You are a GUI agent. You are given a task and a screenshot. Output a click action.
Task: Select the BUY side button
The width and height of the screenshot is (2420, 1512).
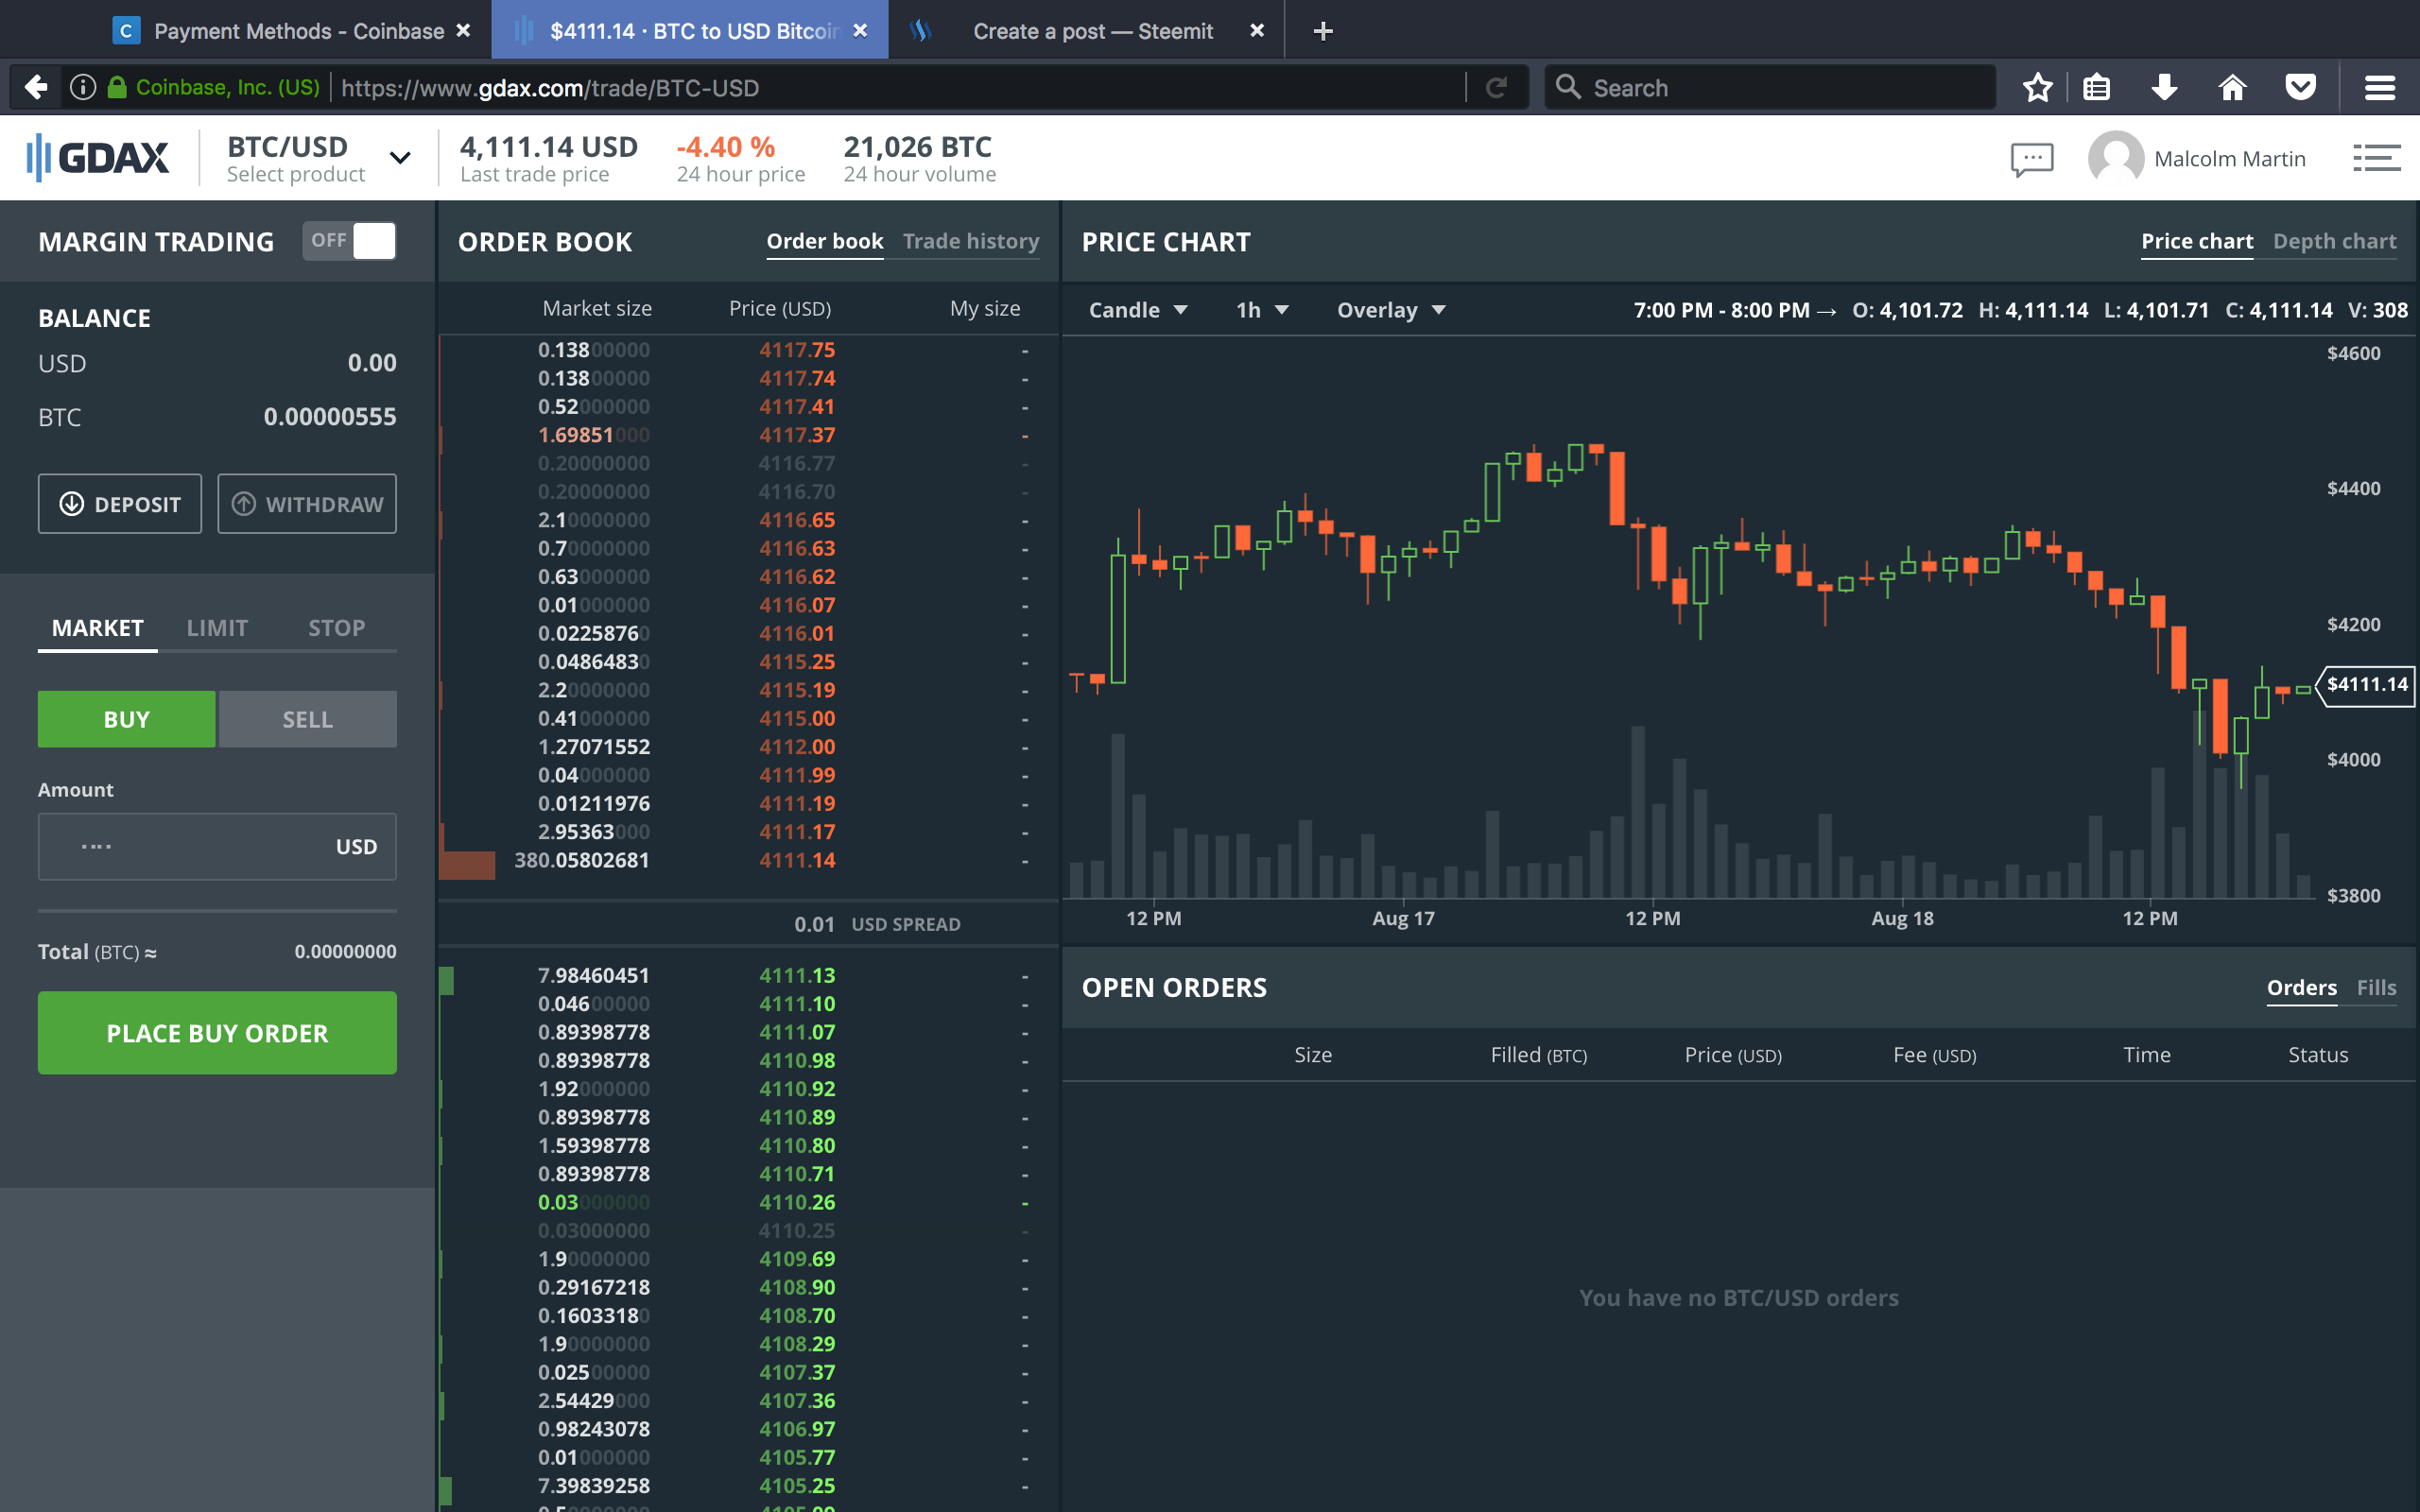(126, 719)
